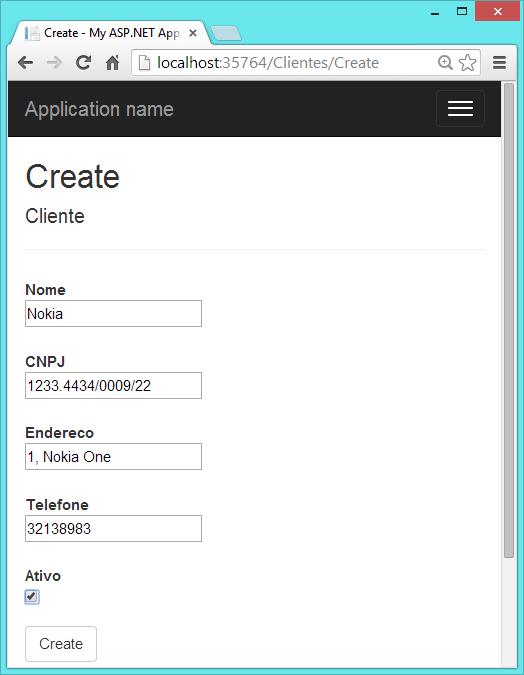524x675 pixels.
Task: Select the Create - My ASP.NET App tab
Action: (111, 33)
